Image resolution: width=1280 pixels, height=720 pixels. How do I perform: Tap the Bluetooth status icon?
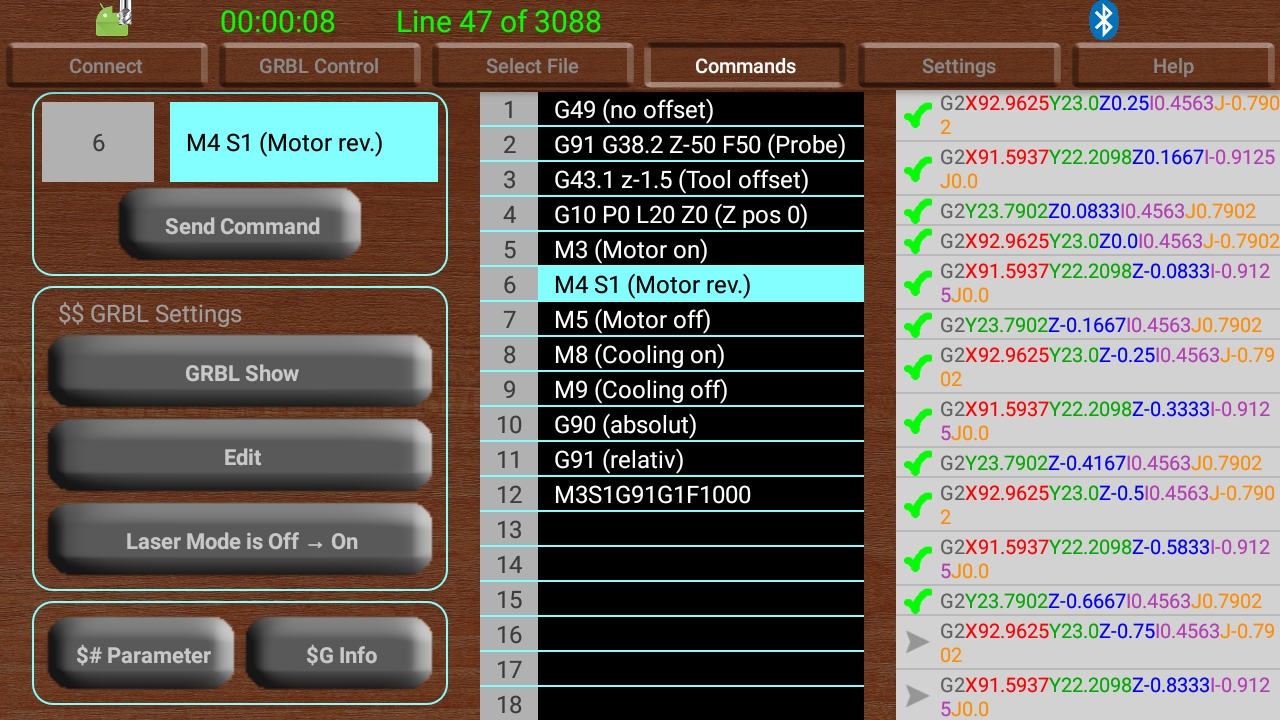point(1103,20)
